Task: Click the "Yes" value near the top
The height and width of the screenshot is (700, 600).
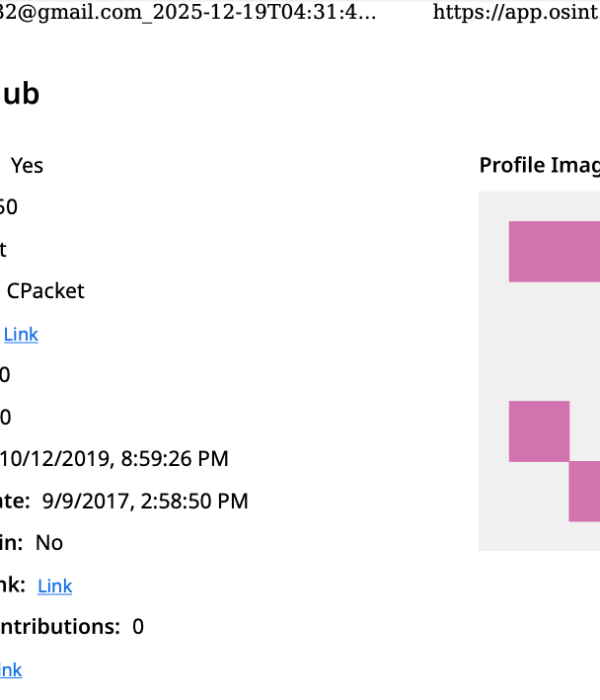Action: [27, 165]
